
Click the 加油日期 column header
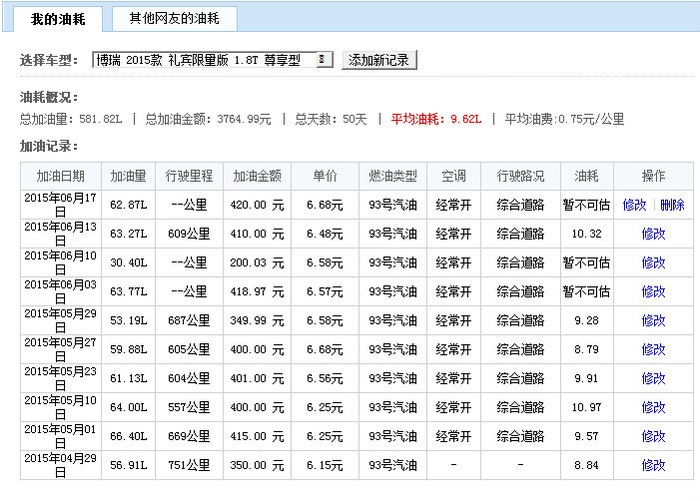pyautogui.click(x=60, y=176)
